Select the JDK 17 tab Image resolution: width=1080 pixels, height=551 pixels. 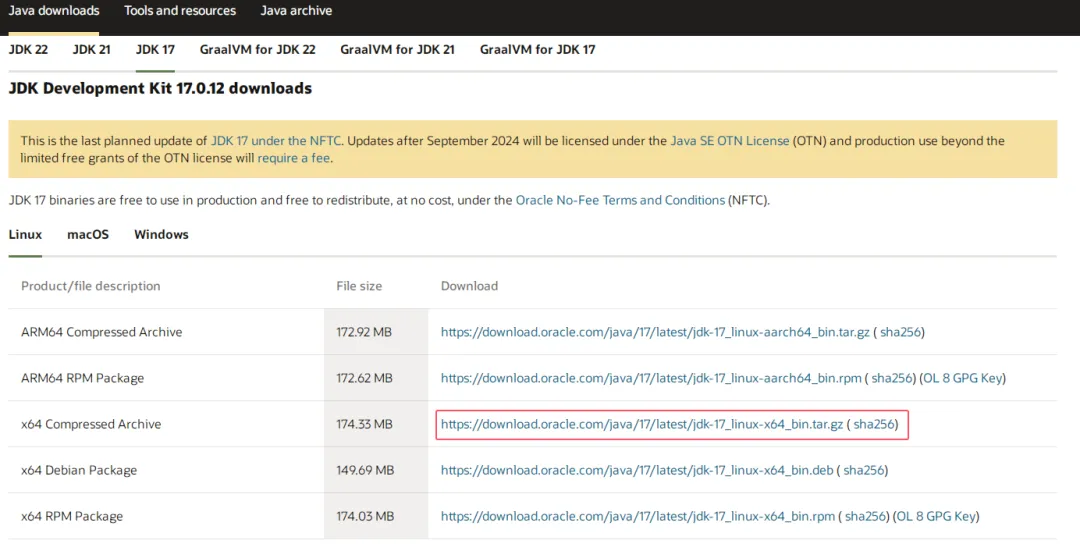pos(155,50)
